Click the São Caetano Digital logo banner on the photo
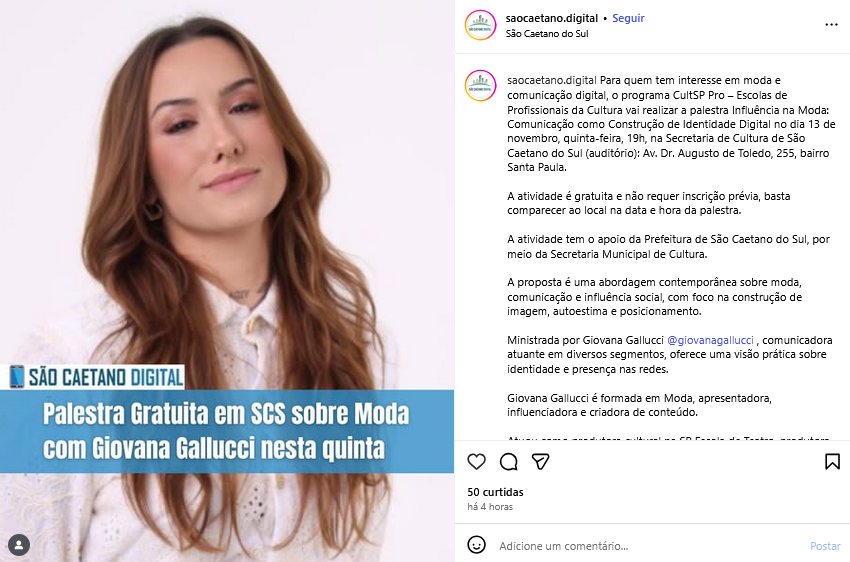850x562 pixels. [x=97, y=377]
